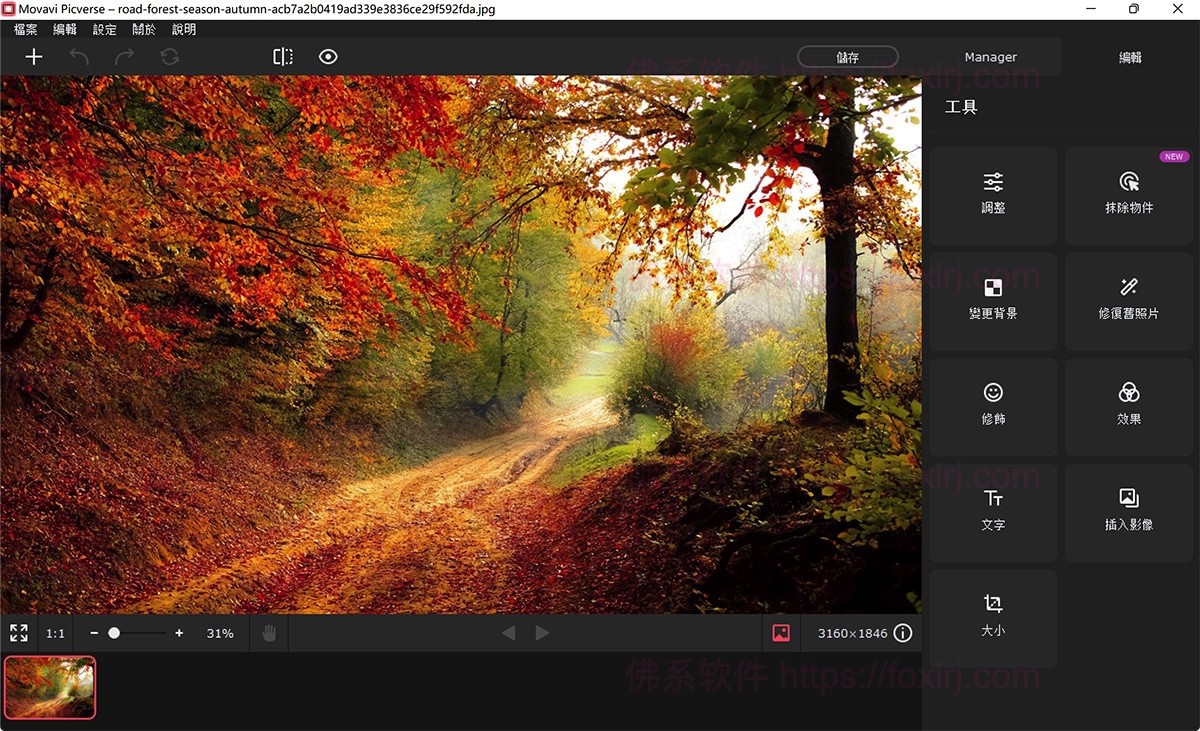The height and width of the screenshot is (731, 1200).
Task: Open the 調整 (Adjust) tool
Action: 992,195
